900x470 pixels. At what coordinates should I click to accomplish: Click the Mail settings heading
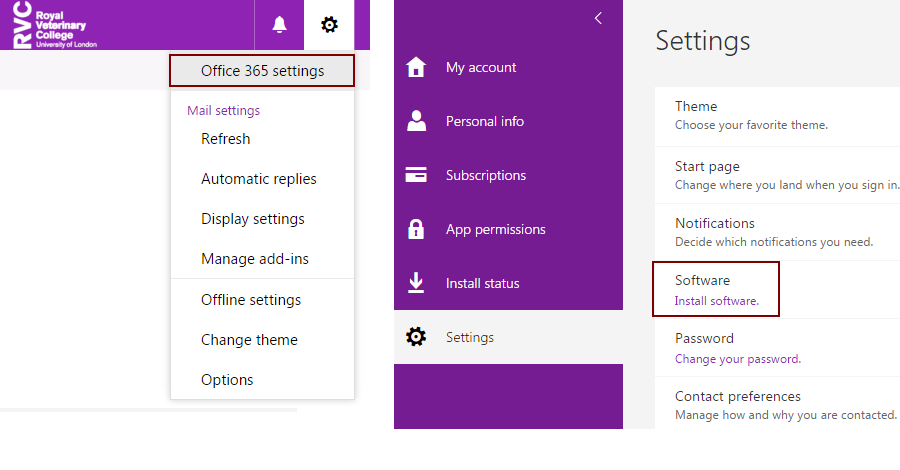[x=223, y=110]
